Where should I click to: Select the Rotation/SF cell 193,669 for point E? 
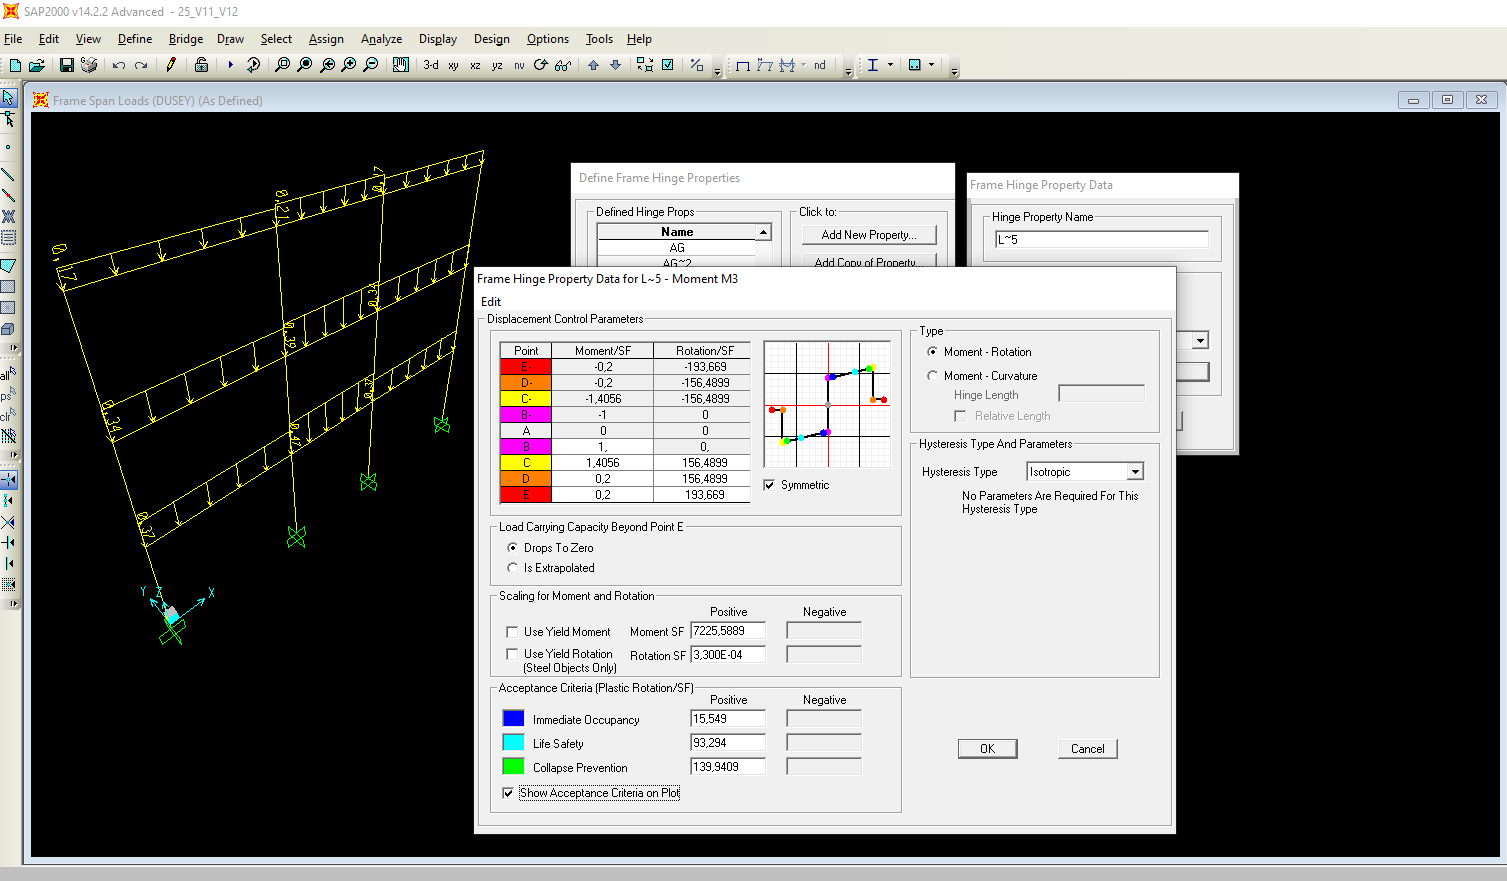(x=704, y=495)
